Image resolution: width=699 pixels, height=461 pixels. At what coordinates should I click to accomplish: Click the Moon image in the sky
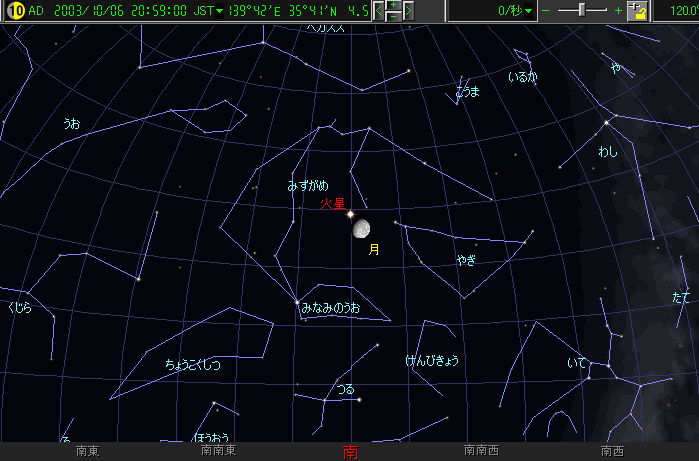click(361, 229)
